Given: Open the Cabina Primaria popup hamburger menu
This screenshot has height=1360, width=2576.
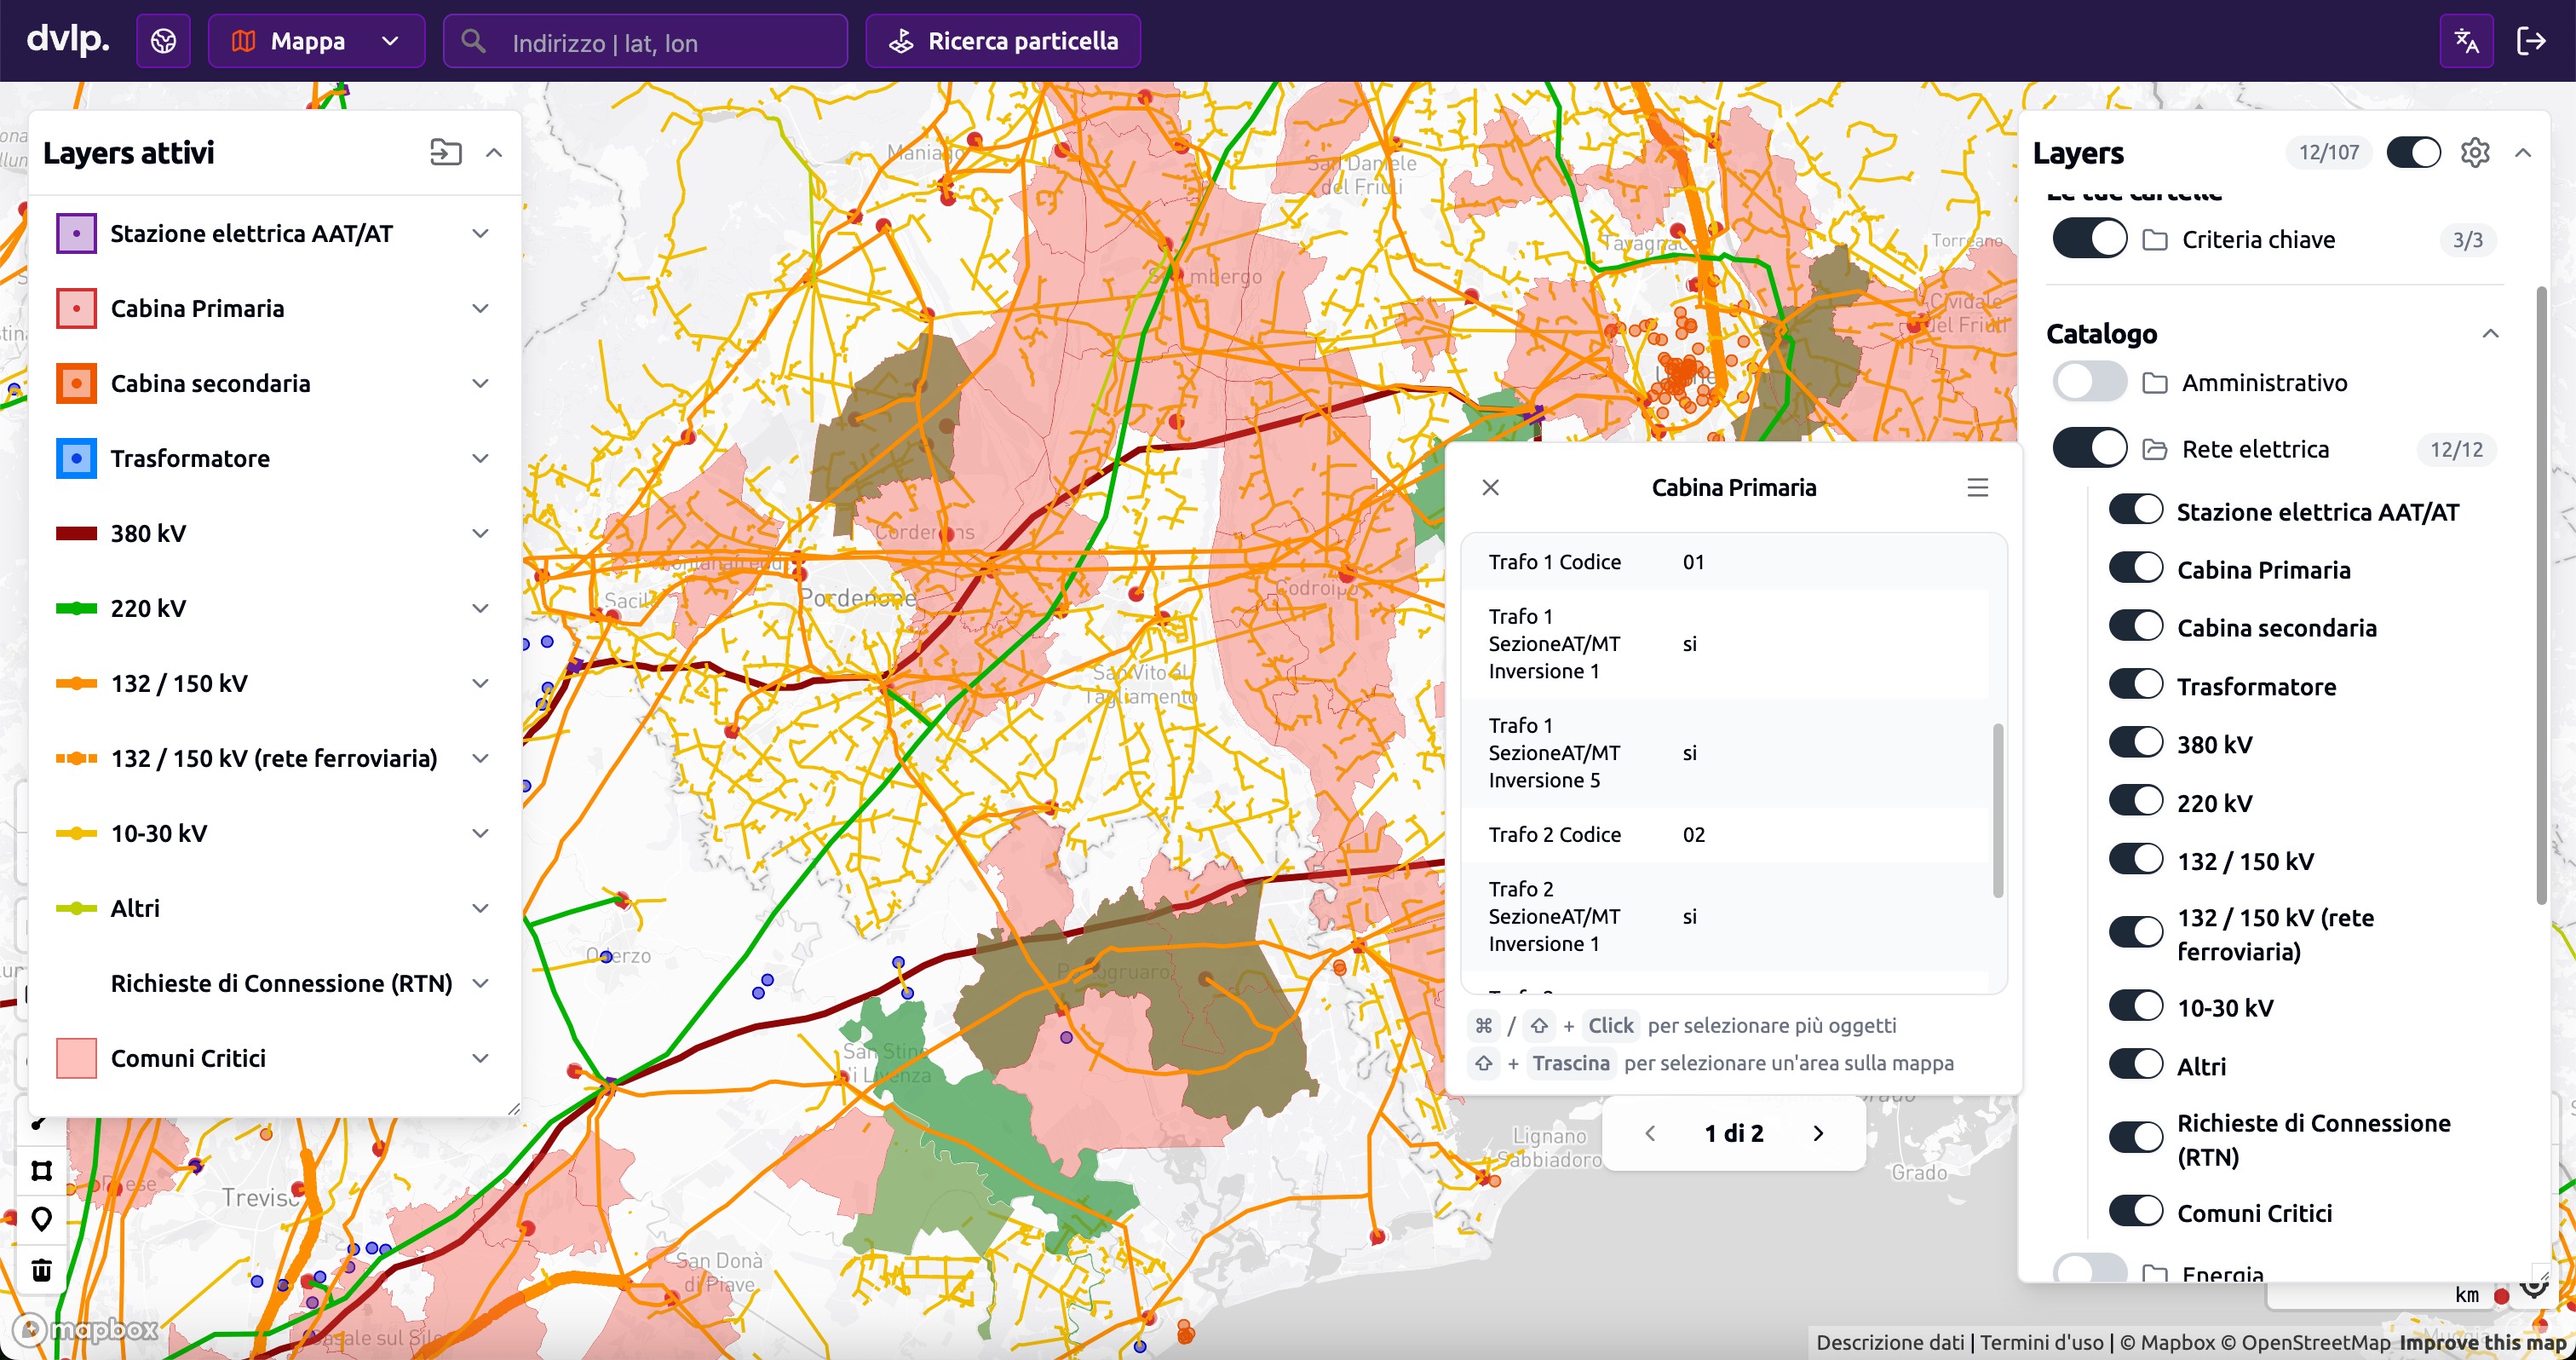Looking at the screenshot, I should [x=1977, y=487].
